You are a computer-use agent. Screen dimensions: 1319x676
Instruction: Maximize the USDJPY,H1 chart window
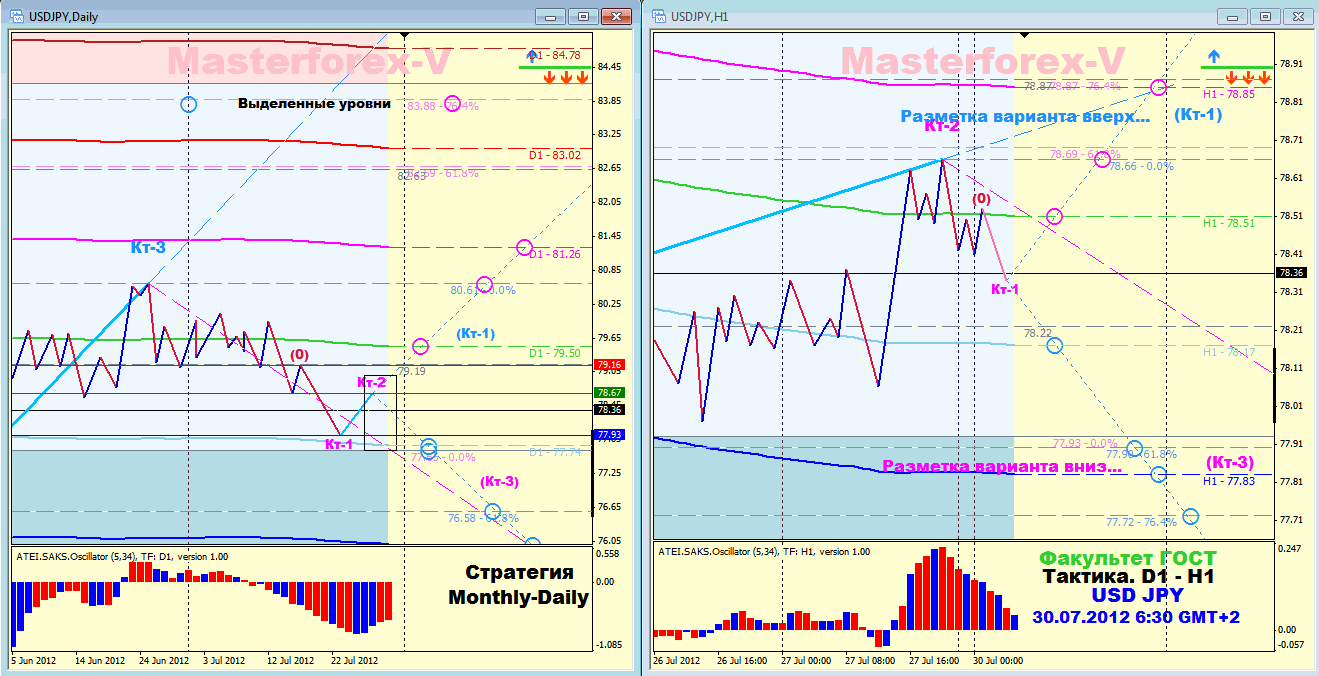[x=1266, y=16]
